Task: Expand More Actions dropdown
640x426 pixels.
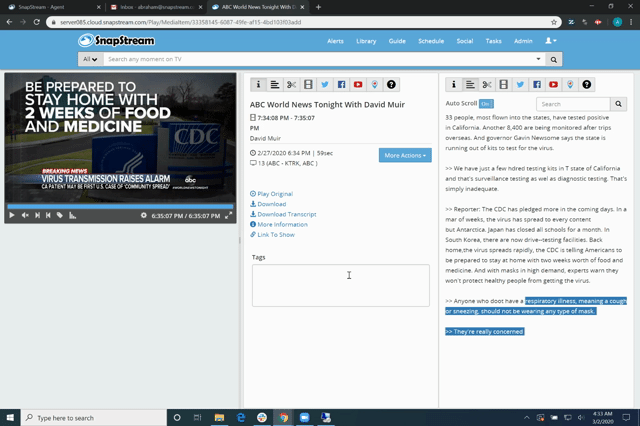Action: (x=405, y=155)
